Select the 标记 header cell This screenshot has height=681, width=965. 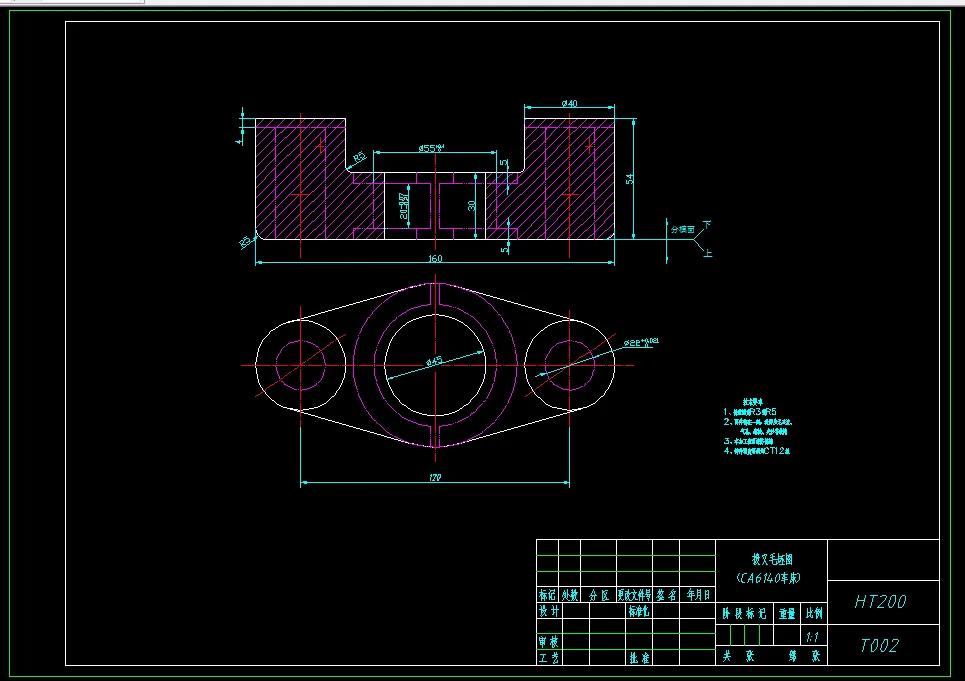[547, 595]
